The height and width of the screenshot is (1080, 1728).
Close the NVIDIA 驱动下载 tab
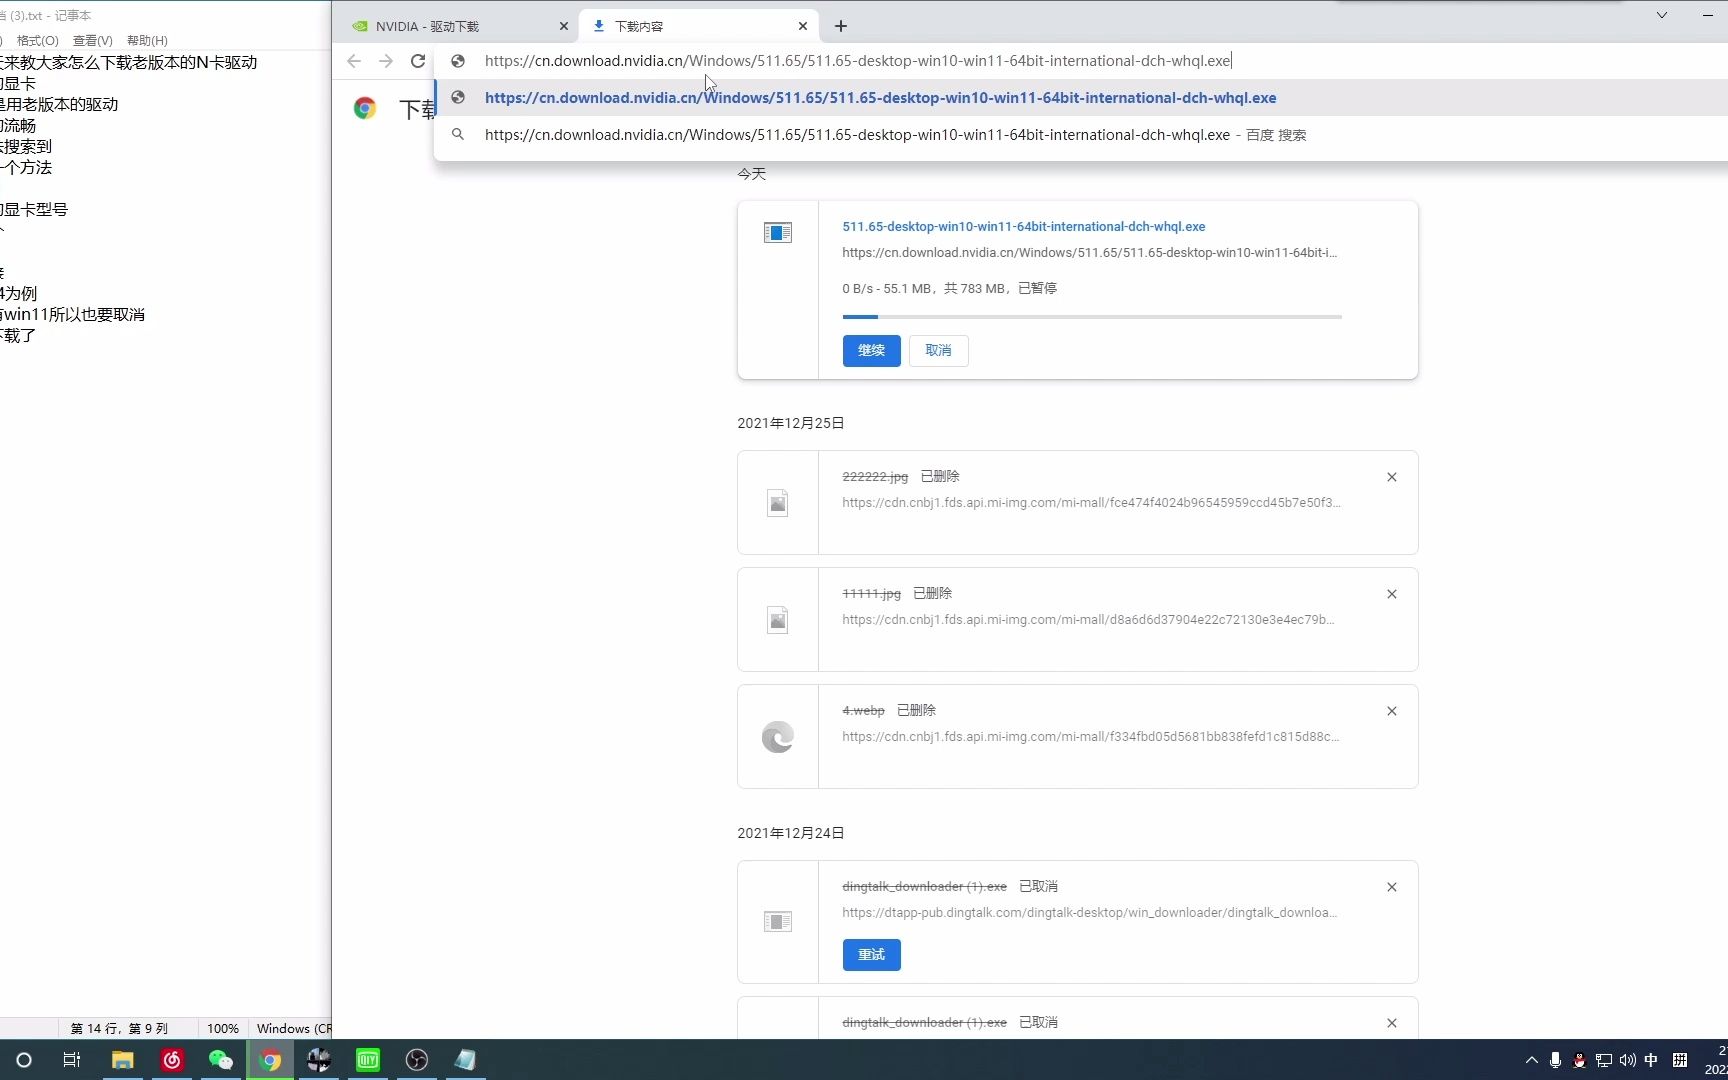point(564,26)
